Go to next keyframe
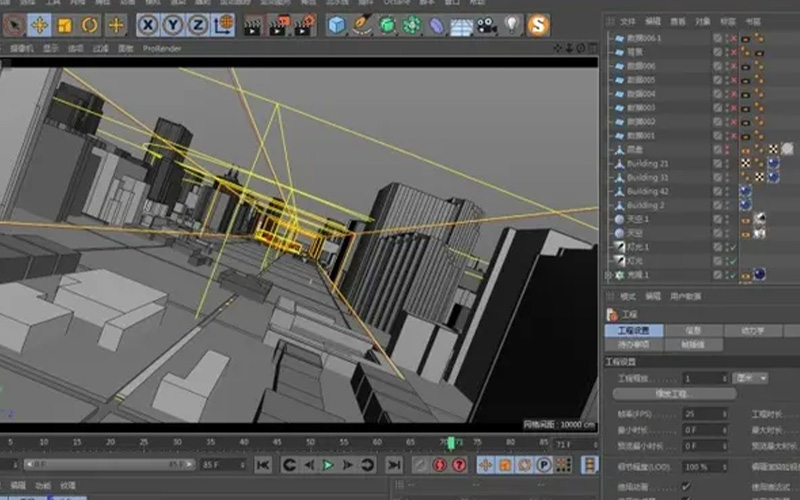800x500 pixels. (x=367, y=465)
